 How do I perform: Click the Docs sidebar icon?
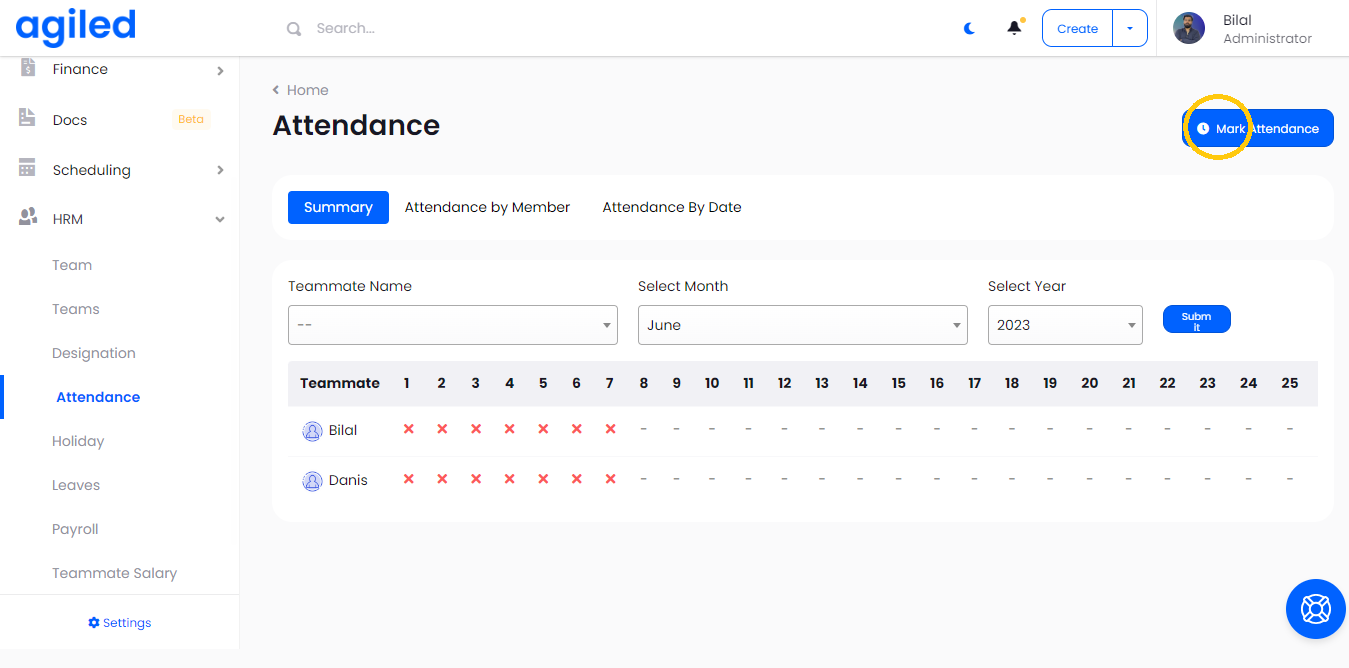pyautogui.click(x=27, y=119)
